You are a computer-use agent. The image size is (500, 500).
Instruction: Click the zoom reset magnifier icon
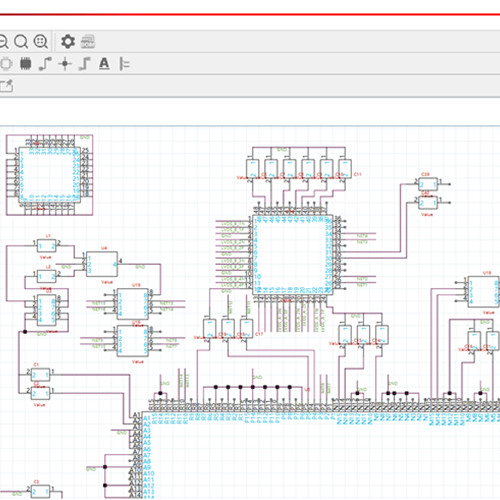[21, 42]
